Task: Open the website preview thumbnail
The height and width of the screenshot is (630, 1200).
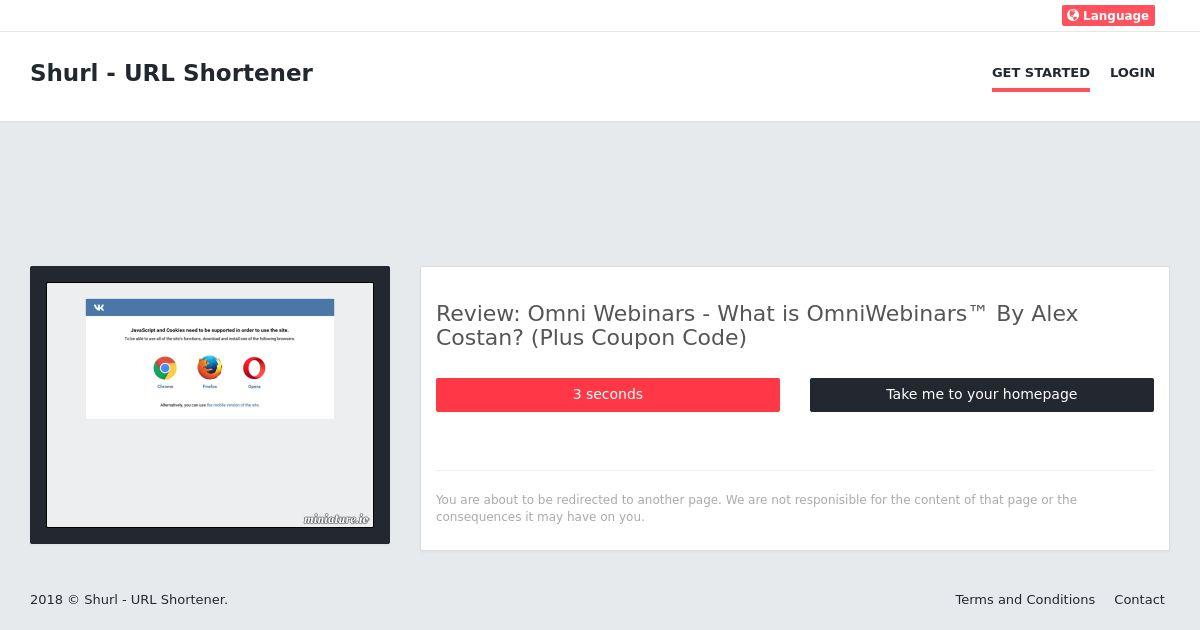Action: point(210,405)
